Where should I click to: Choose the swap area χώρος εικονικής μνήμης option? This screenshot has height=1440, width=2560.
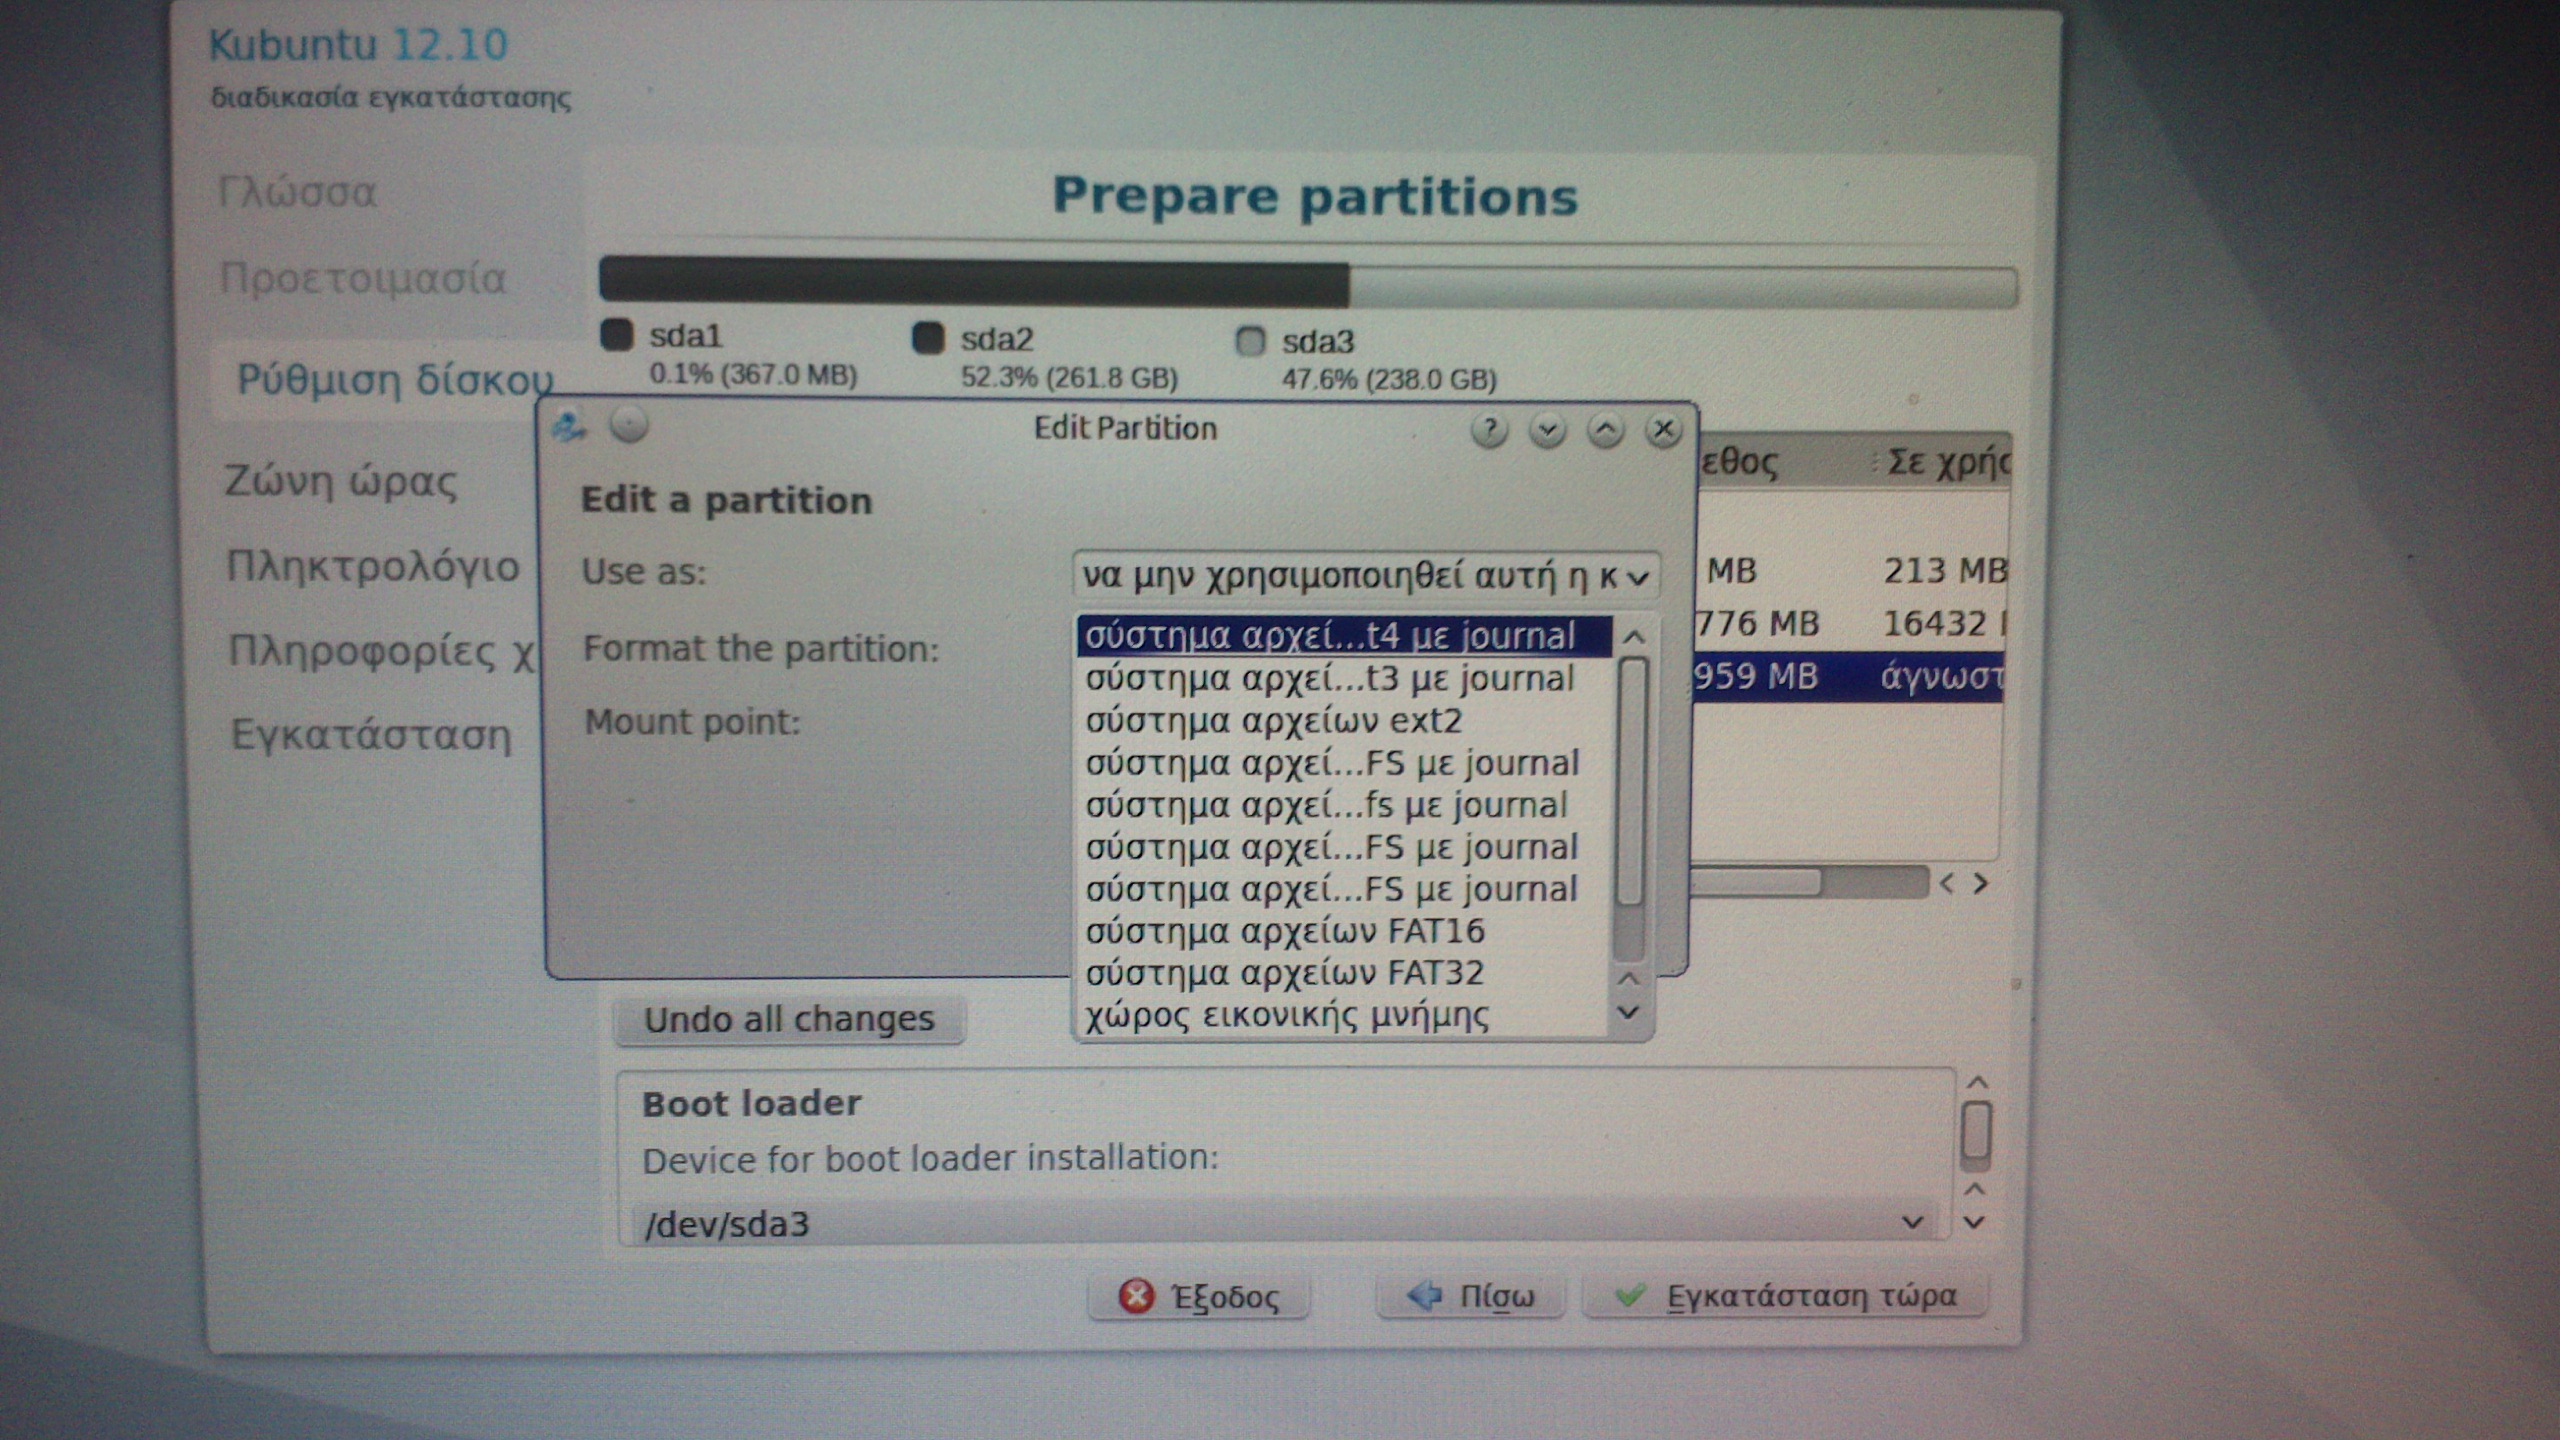point(1287,1016)
